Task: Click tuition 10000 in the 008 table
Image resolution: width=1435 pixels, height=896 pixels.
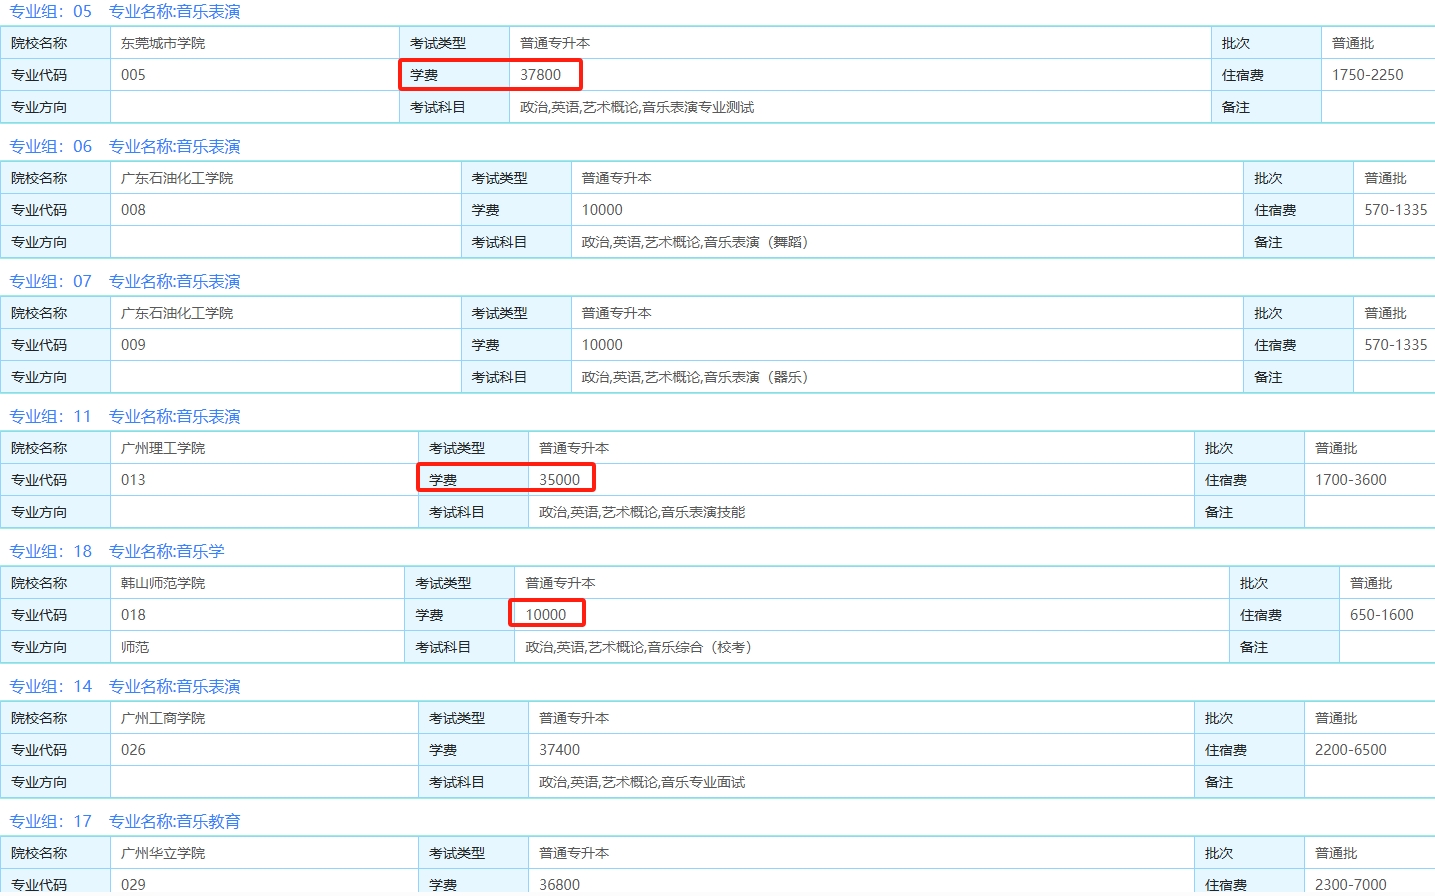Action: click(x=602, y=210)
